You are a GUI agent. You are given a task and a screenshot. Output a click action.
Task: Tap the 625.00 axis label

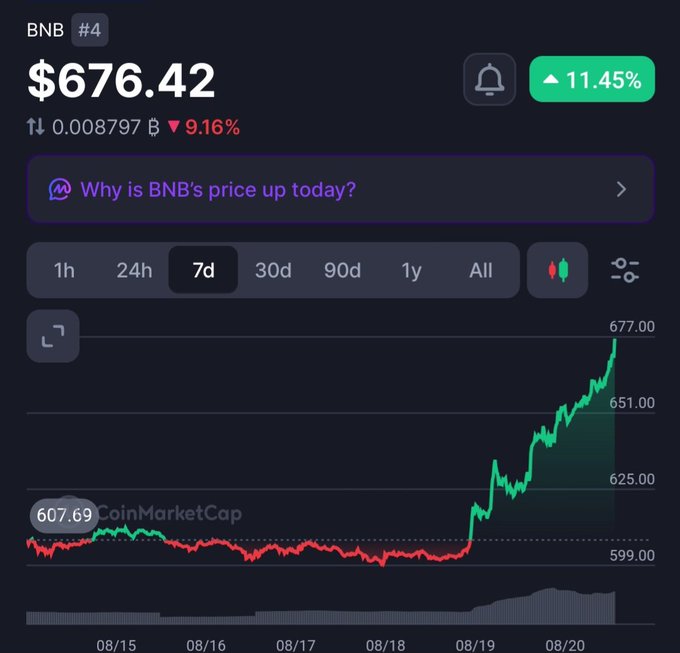click(632, 479)
